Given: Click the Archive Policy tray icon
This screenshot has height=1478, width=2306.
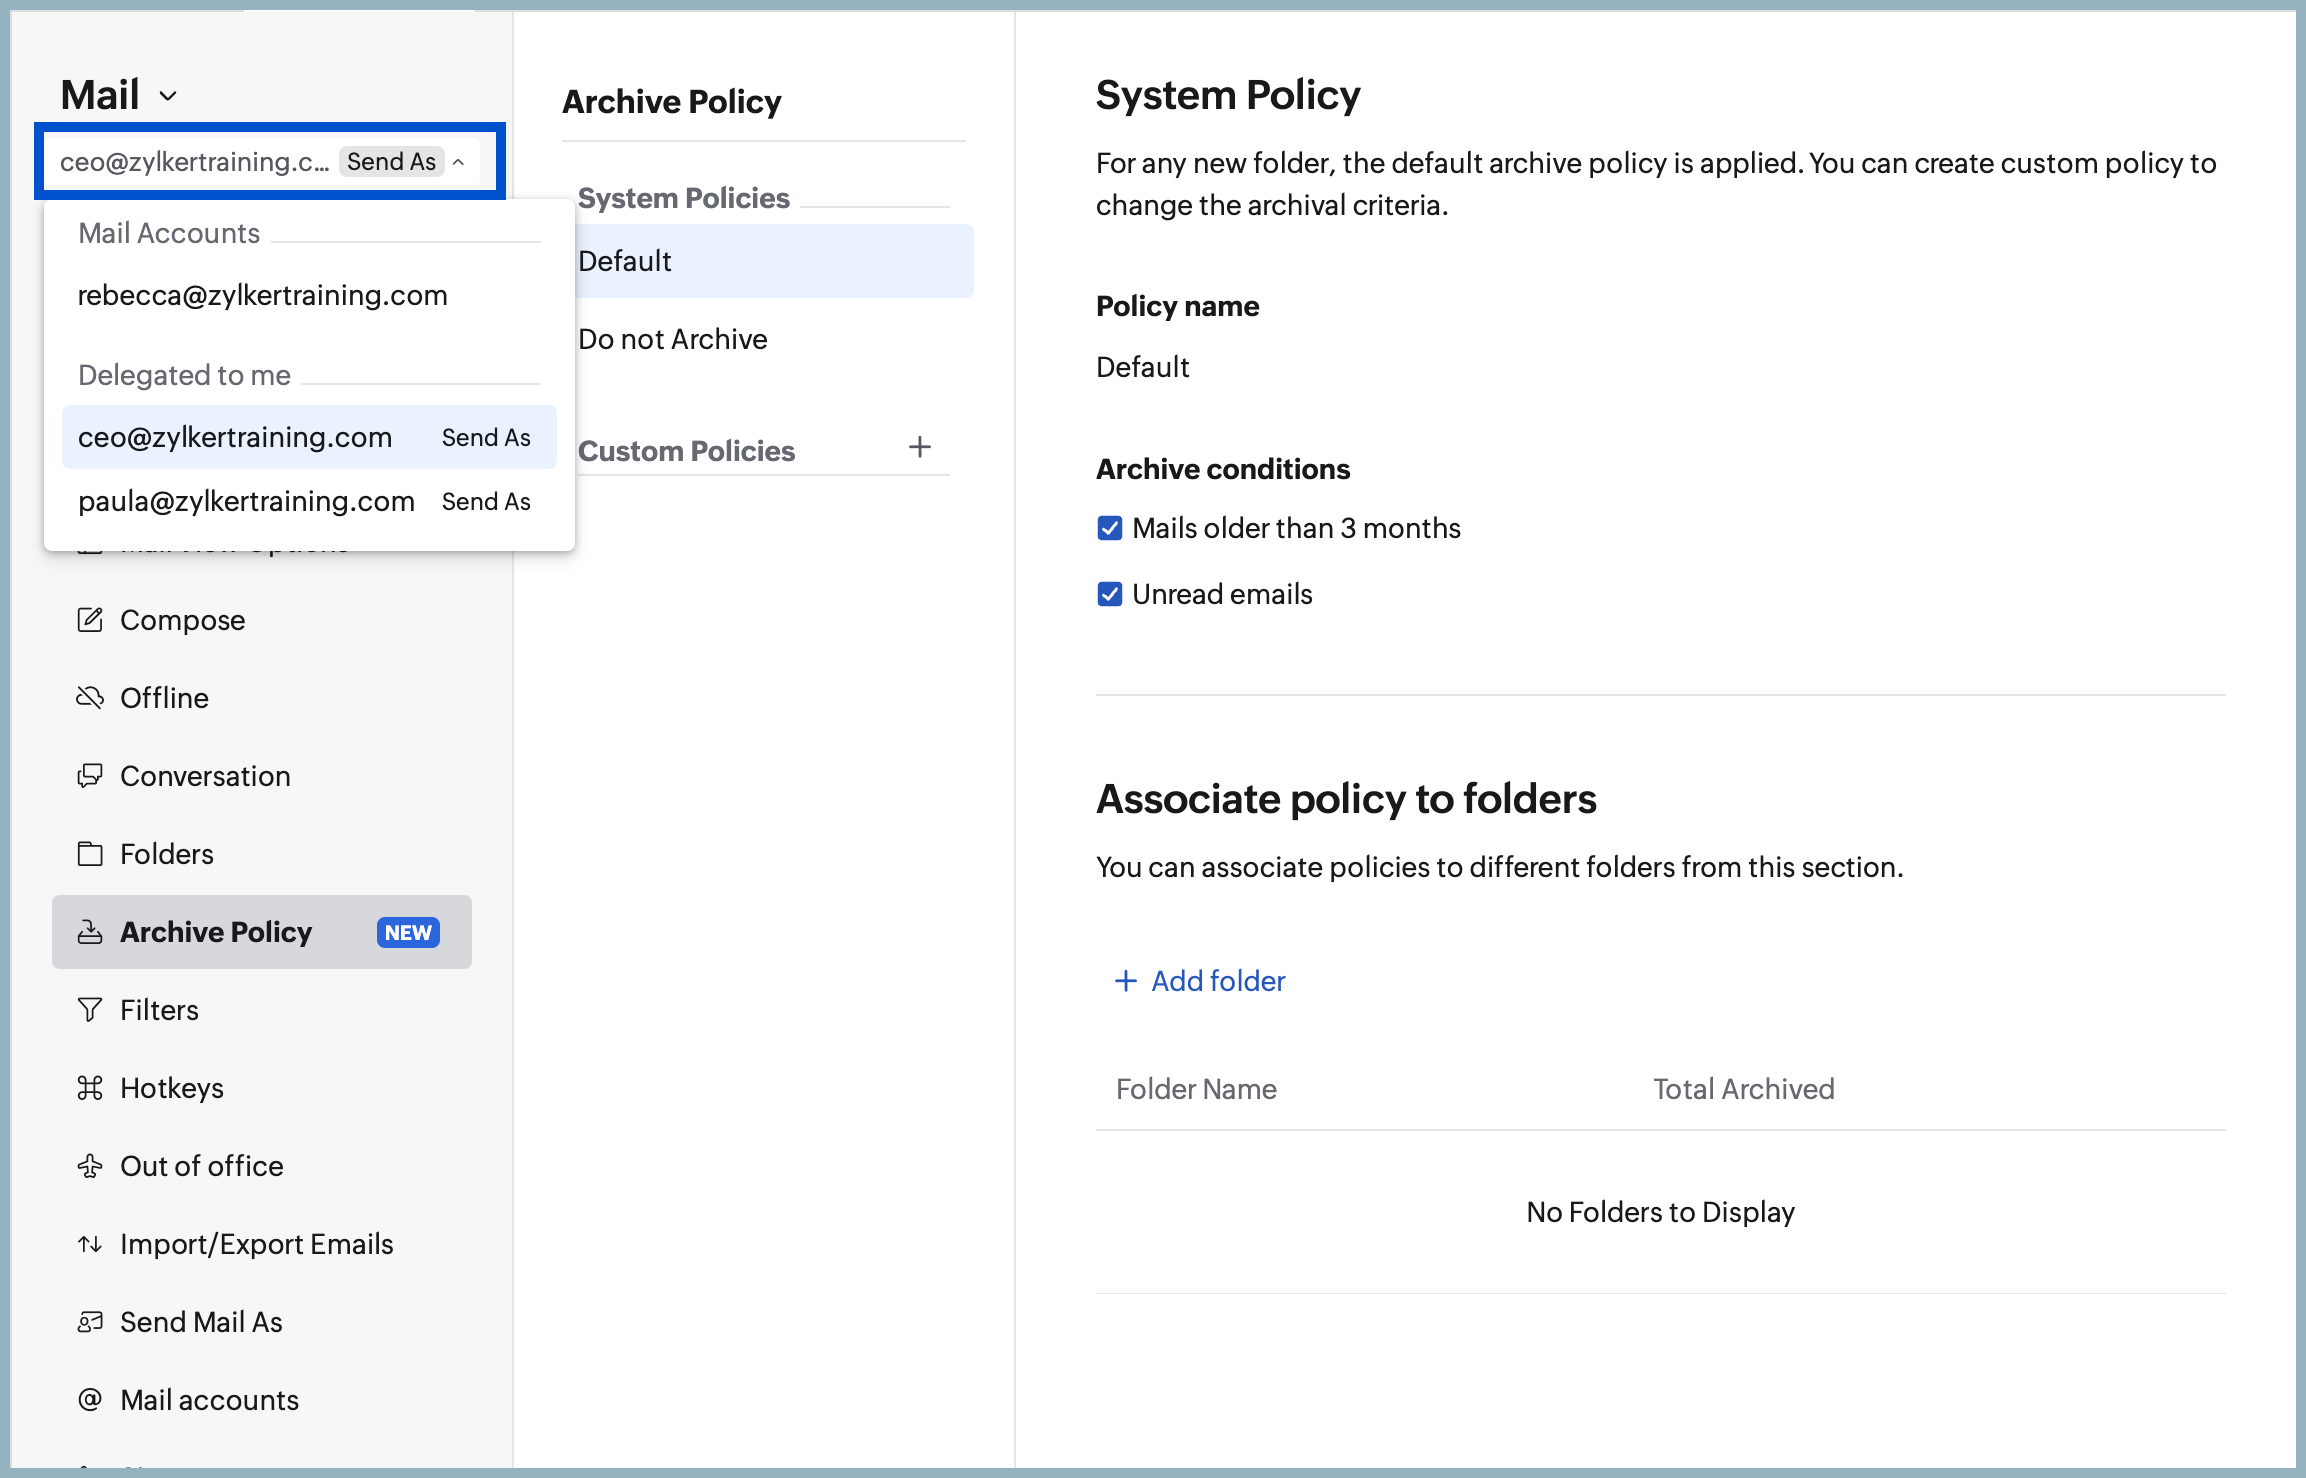Looking at the screenshot, I should tap(90, 932).
